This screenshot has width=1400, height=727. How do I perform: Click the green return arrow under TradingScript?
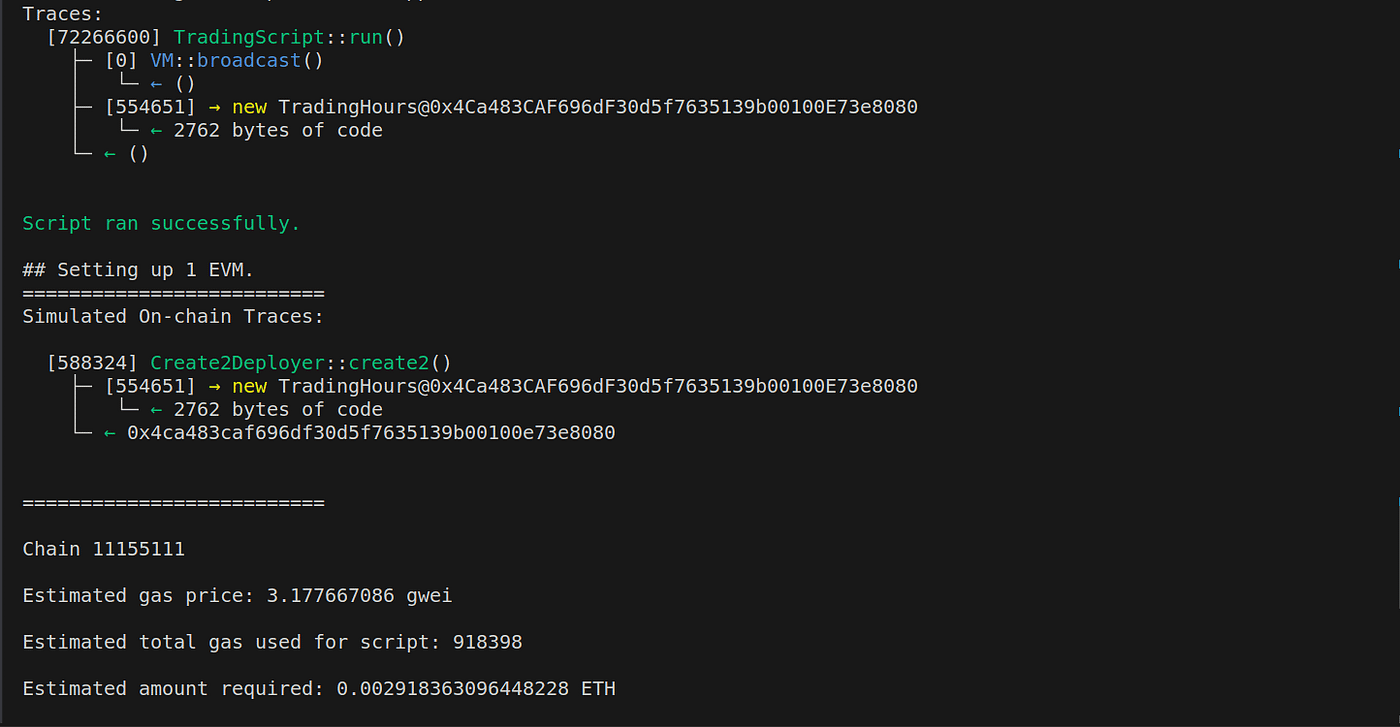110,154
